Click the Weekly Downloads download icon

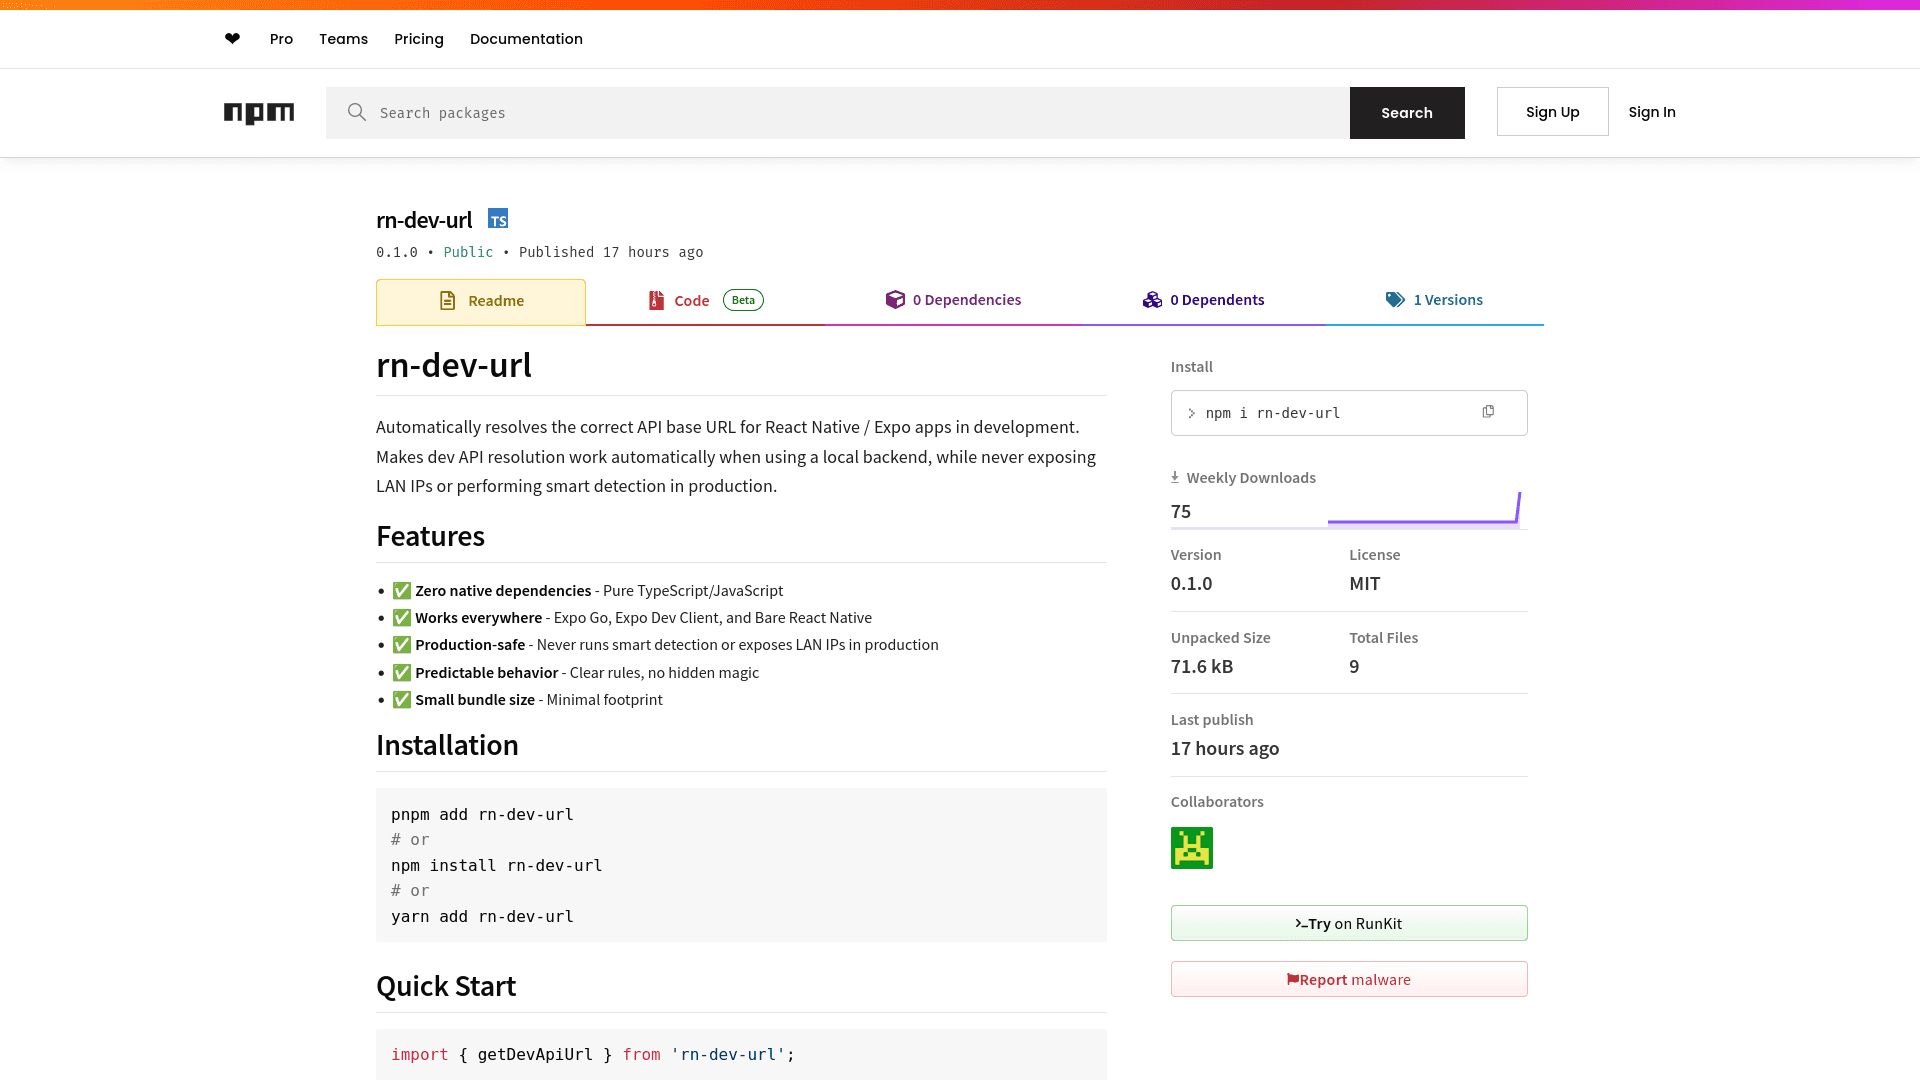[1174, 477]
